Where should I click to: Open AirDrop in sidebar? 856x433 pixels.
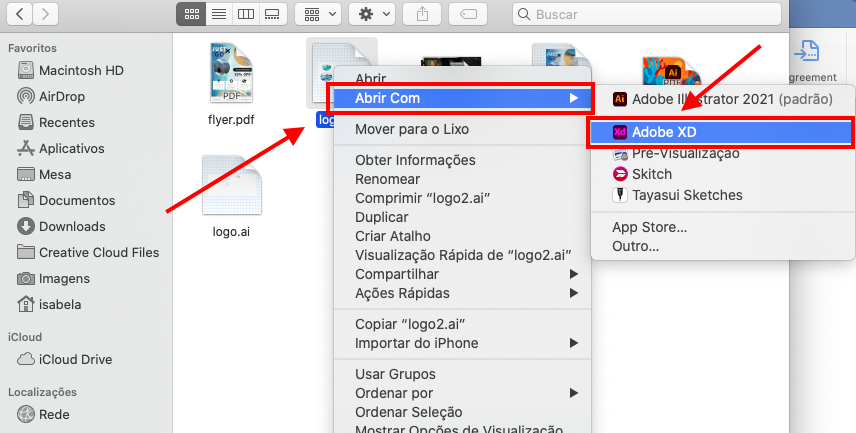pos(51,96)
